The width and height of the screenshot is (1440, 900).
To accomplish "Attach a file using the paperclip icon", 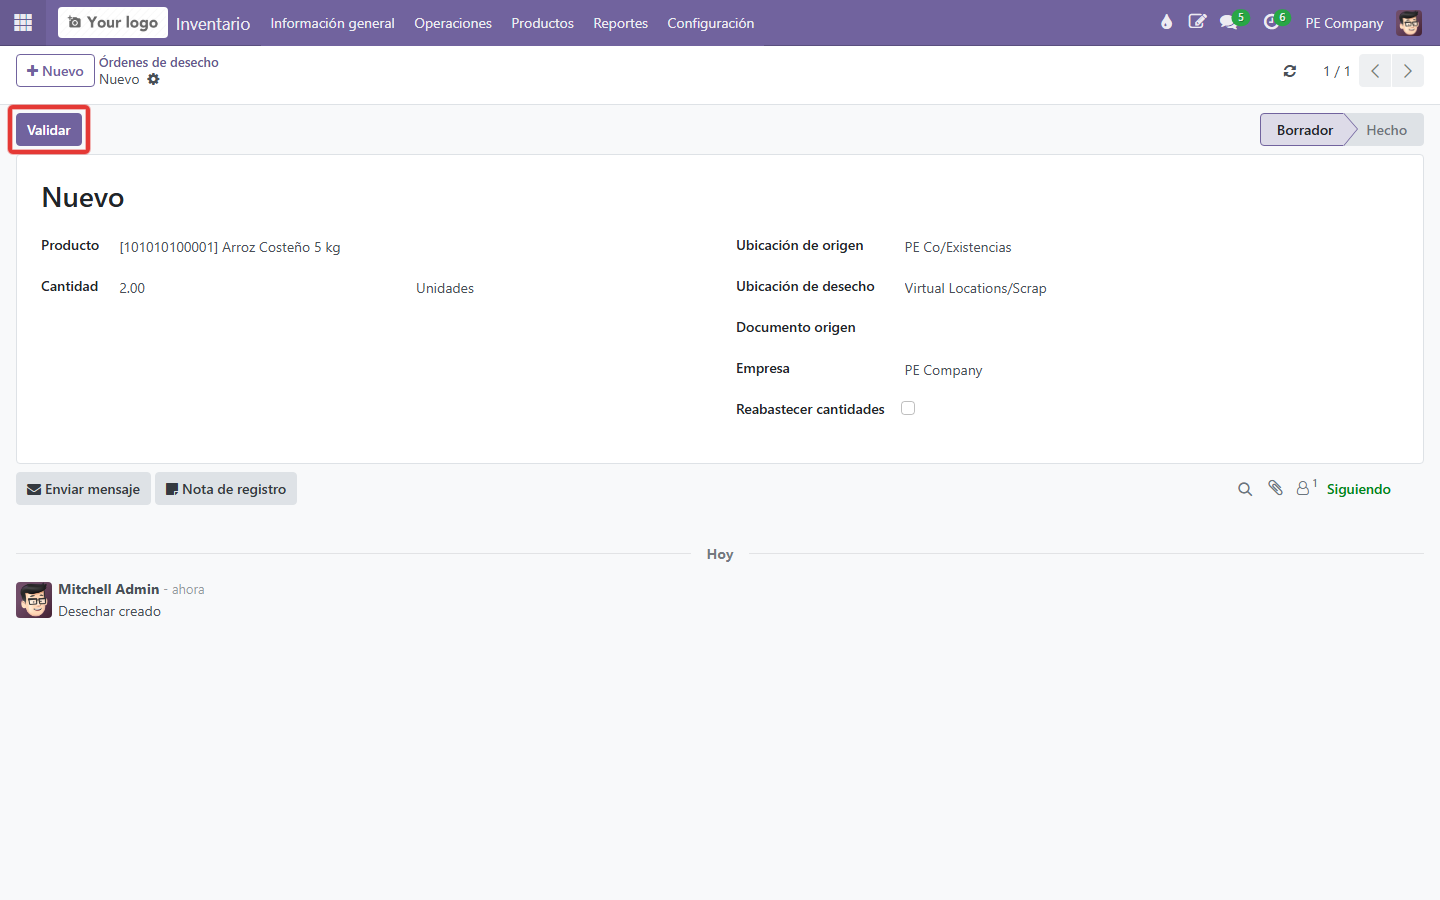I will [x=1275, y=488].
